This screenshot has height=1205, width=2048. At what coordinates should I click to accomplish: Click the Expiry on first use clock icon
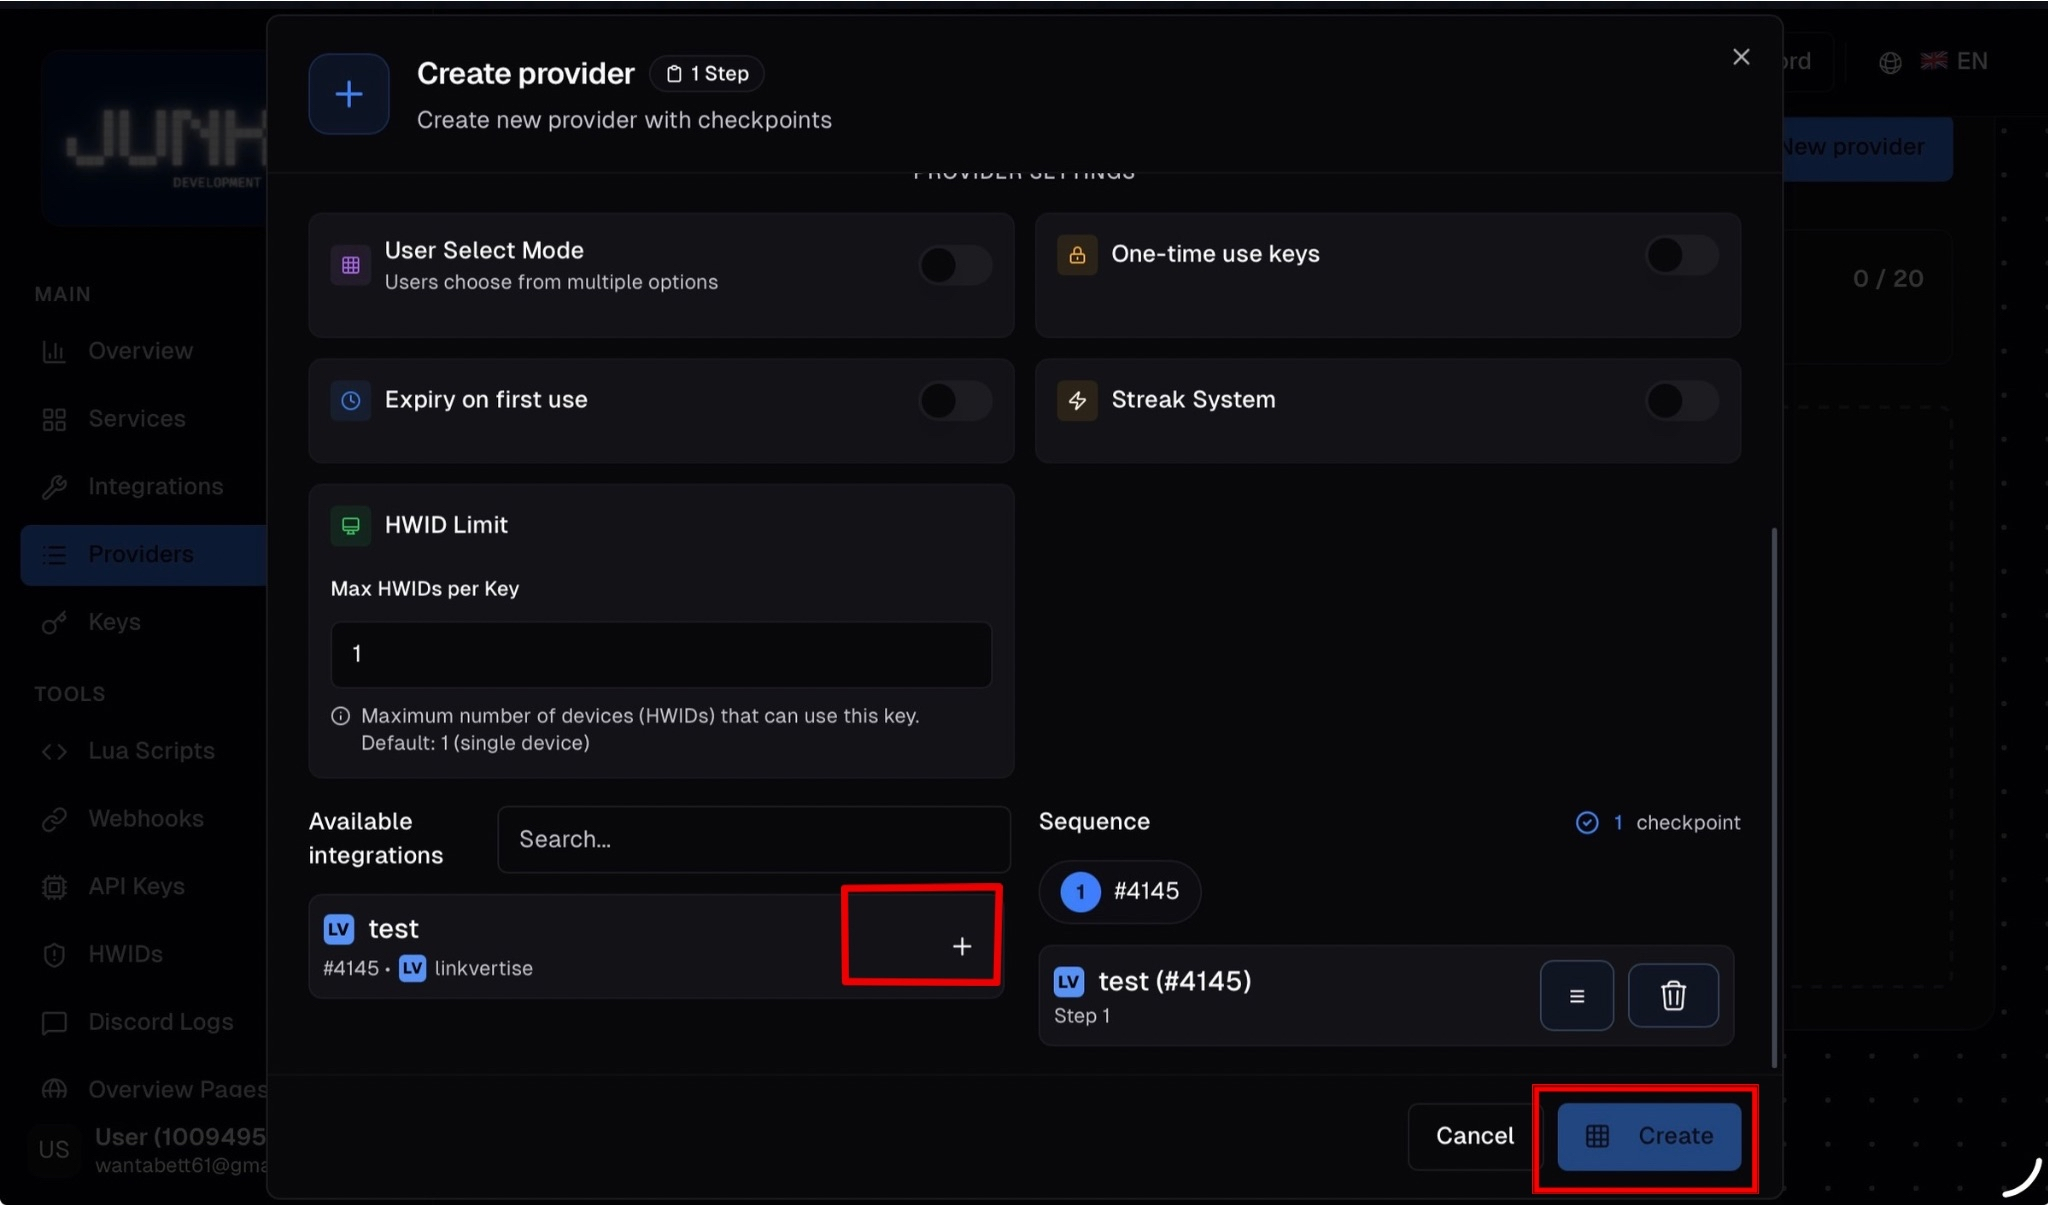coord(350,400)
